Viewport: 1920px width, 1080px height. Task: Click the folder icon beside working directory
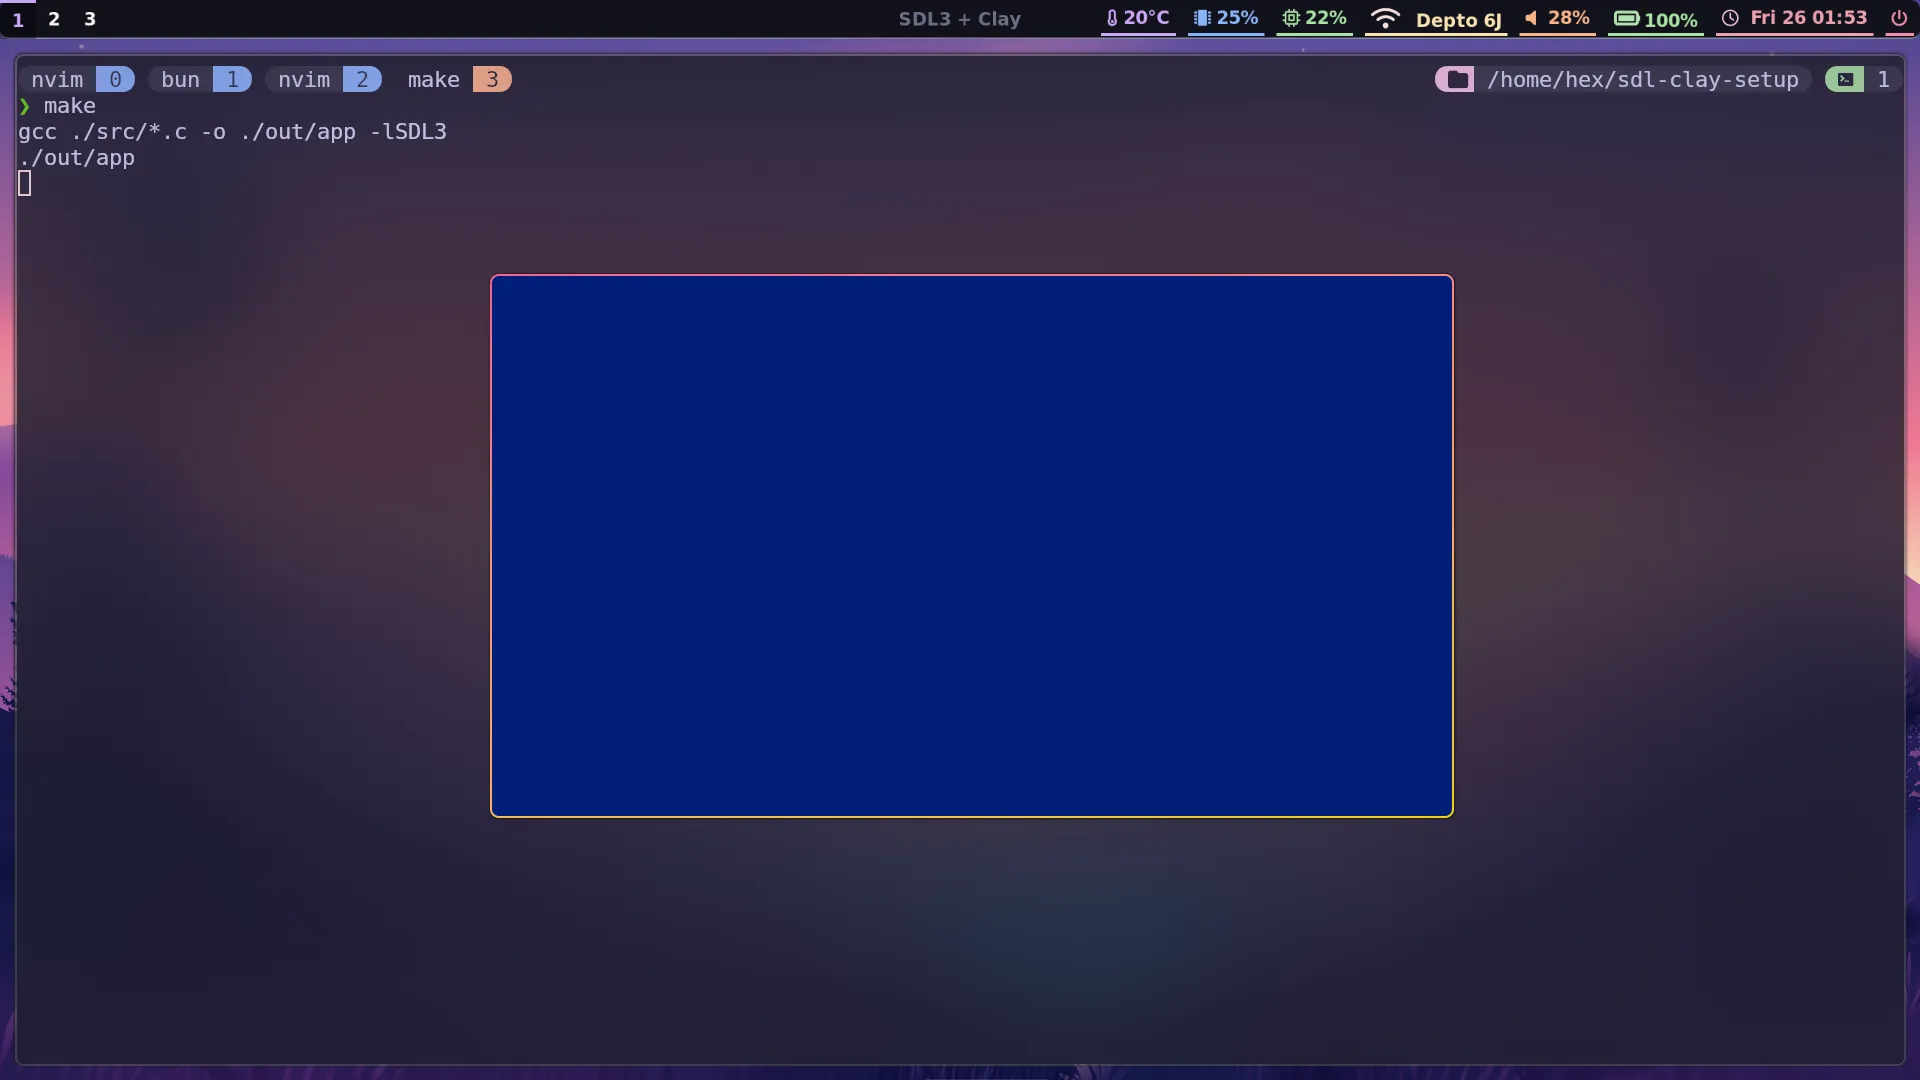(1456, 80)
